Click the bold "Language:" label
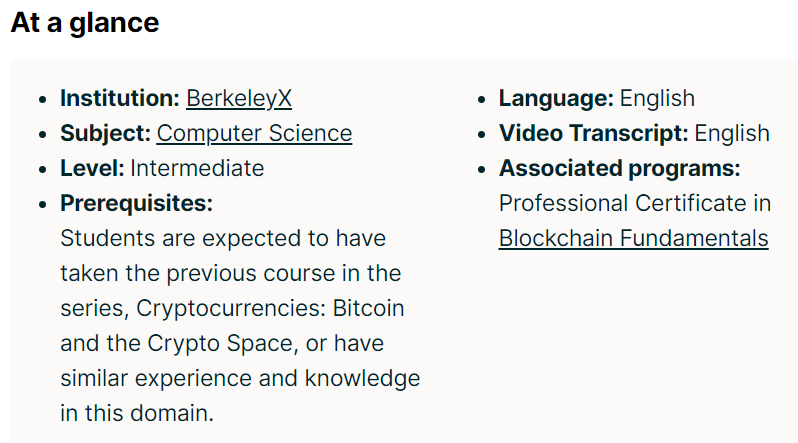 tap(556, 98)
